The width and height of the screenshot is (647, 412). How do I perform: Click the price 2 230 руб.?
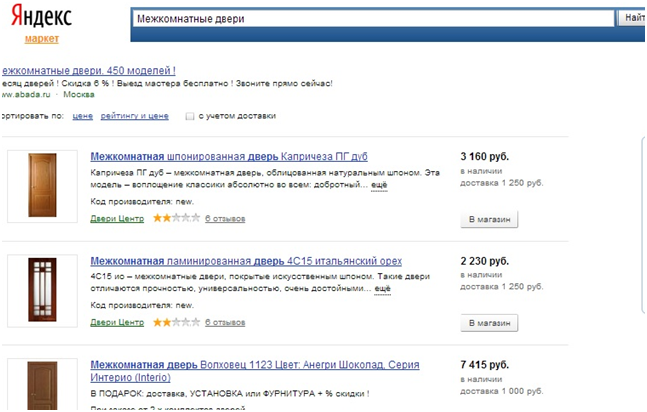click(484, 261)
